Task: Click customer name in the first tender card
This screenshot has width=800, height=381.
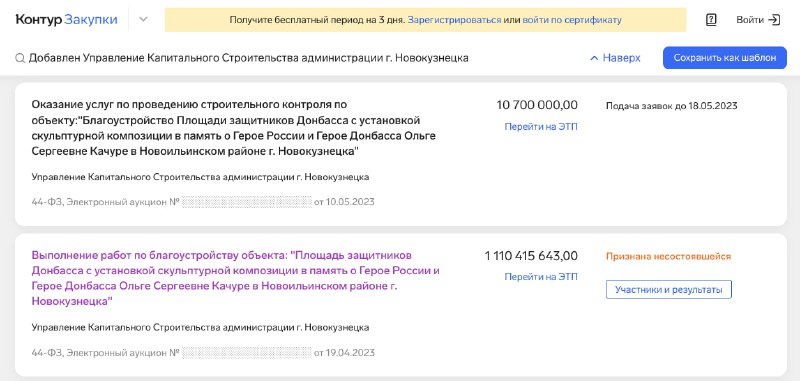Action: coord(200,177)
